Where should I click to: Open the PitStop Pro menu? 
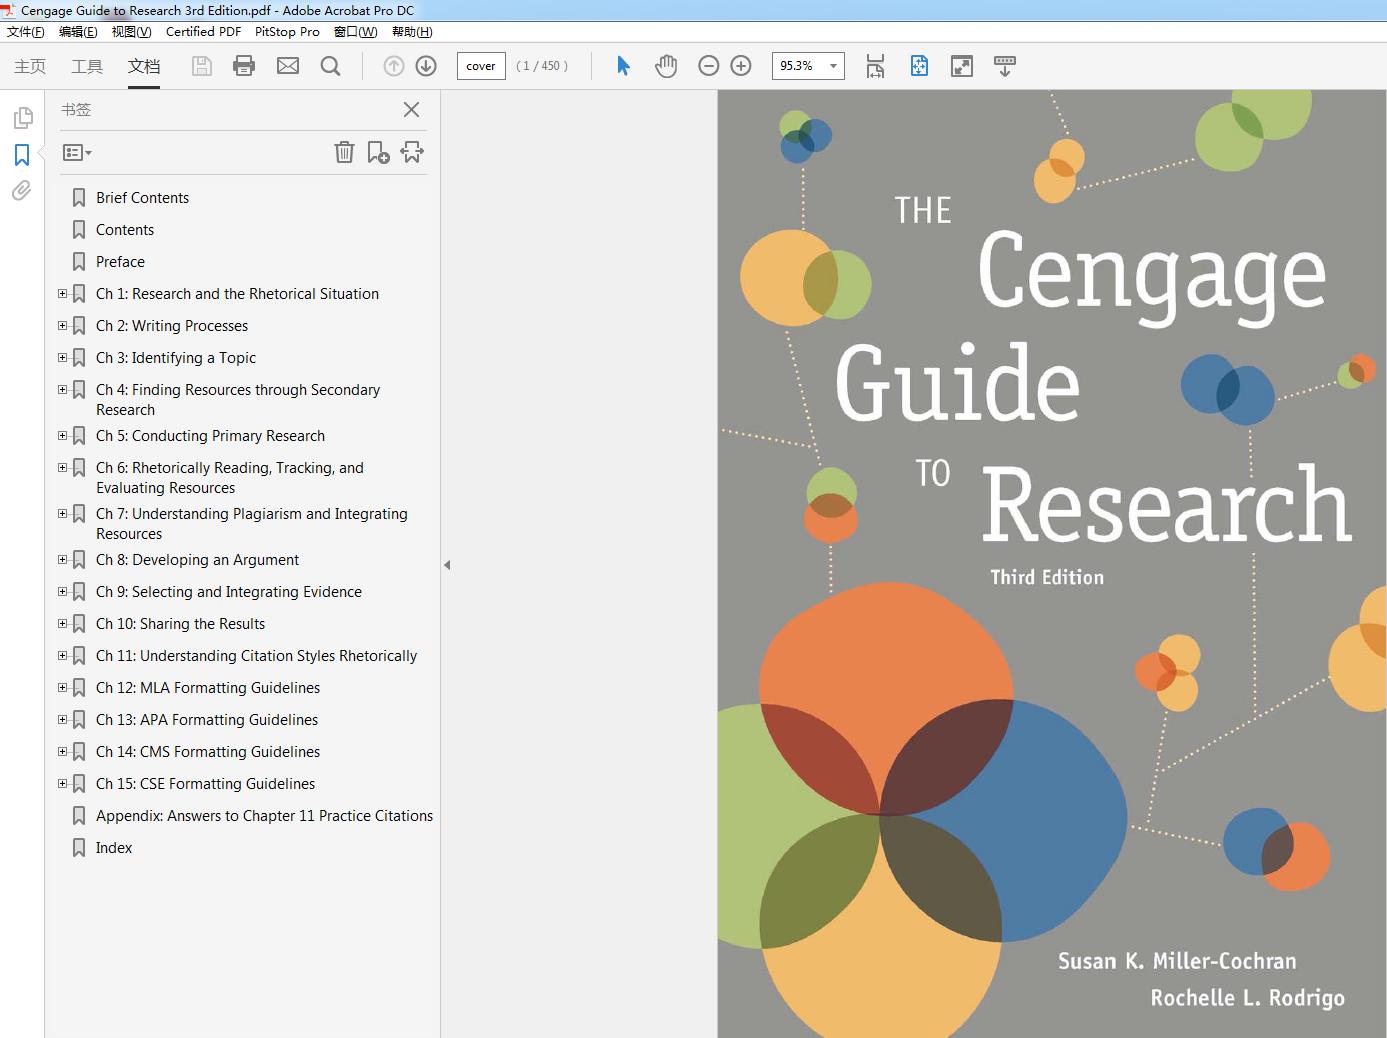287,32
